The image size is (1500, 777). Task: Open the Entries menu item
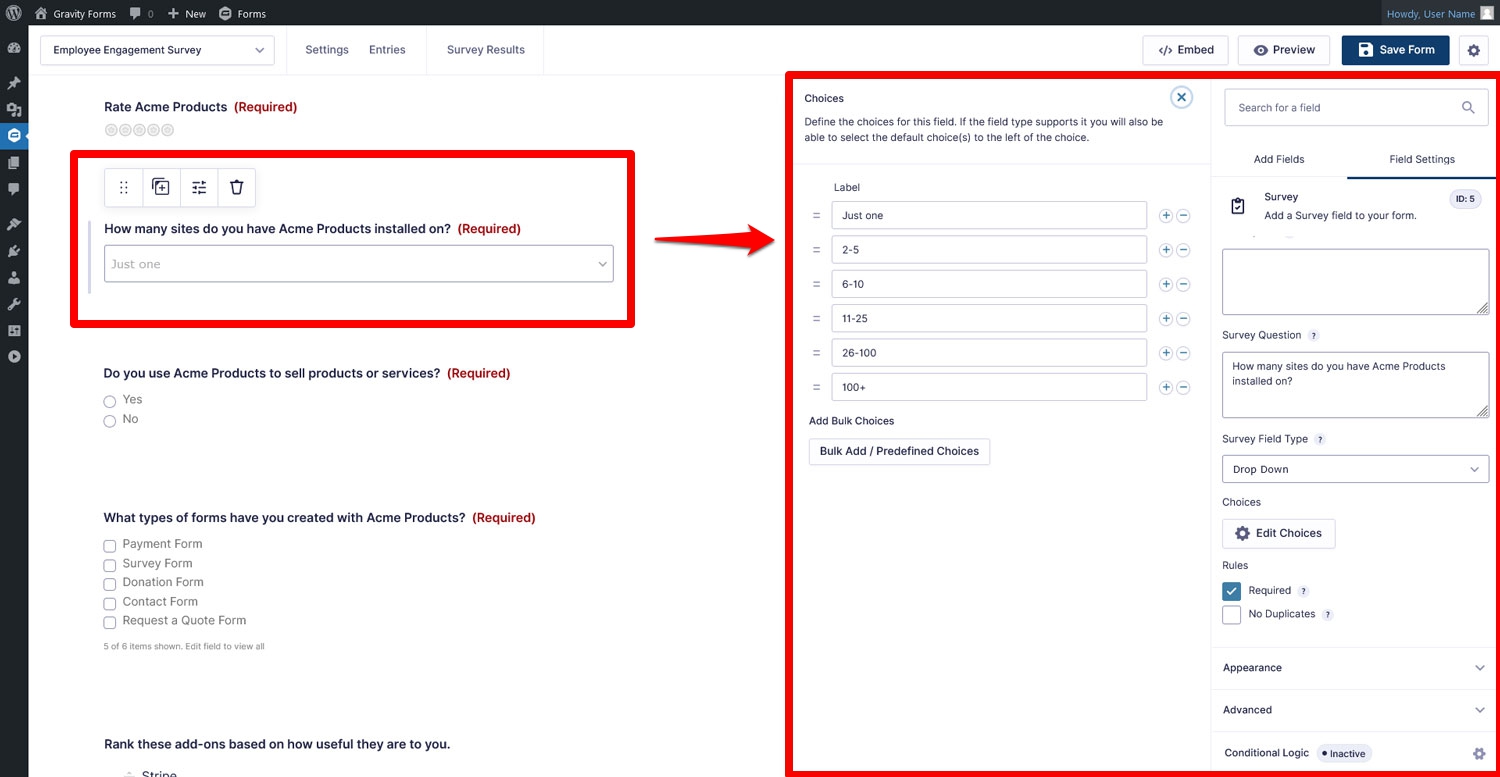[x=387, y=50]
